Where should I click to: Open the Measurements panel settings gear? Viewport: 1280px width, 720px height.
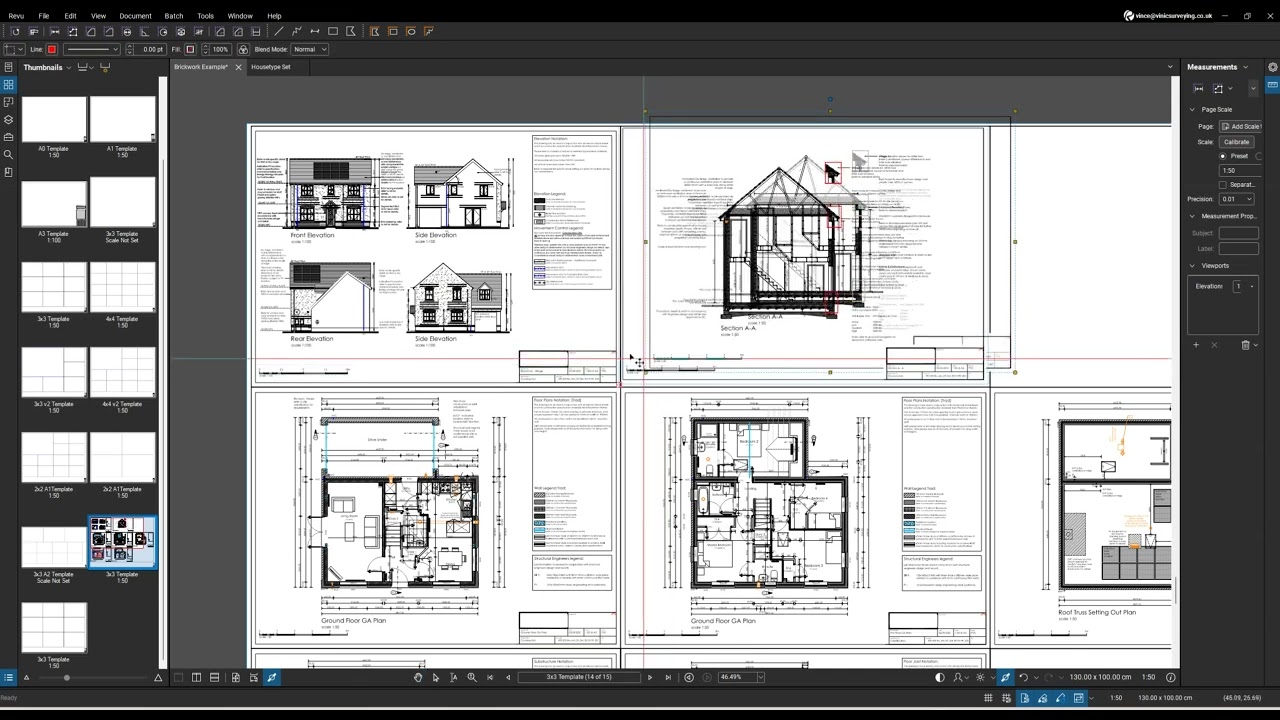pos(1272,67)
